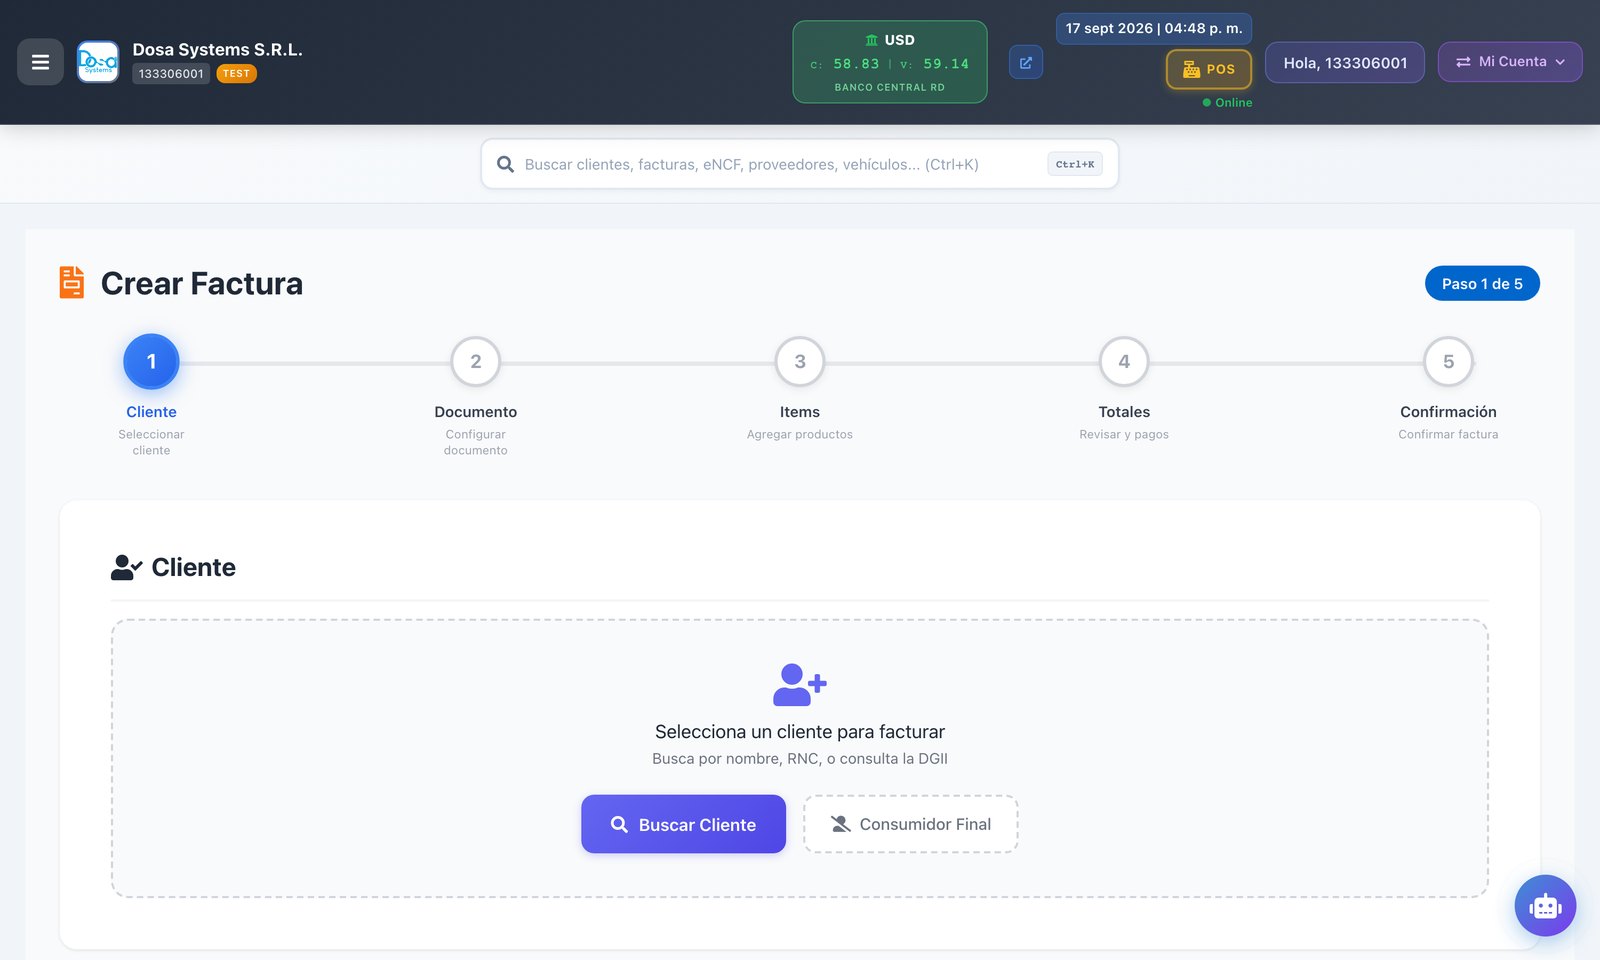Go to step 3 Items
The width and height of the screenshot is (1600, 960).
click(800, 362)
